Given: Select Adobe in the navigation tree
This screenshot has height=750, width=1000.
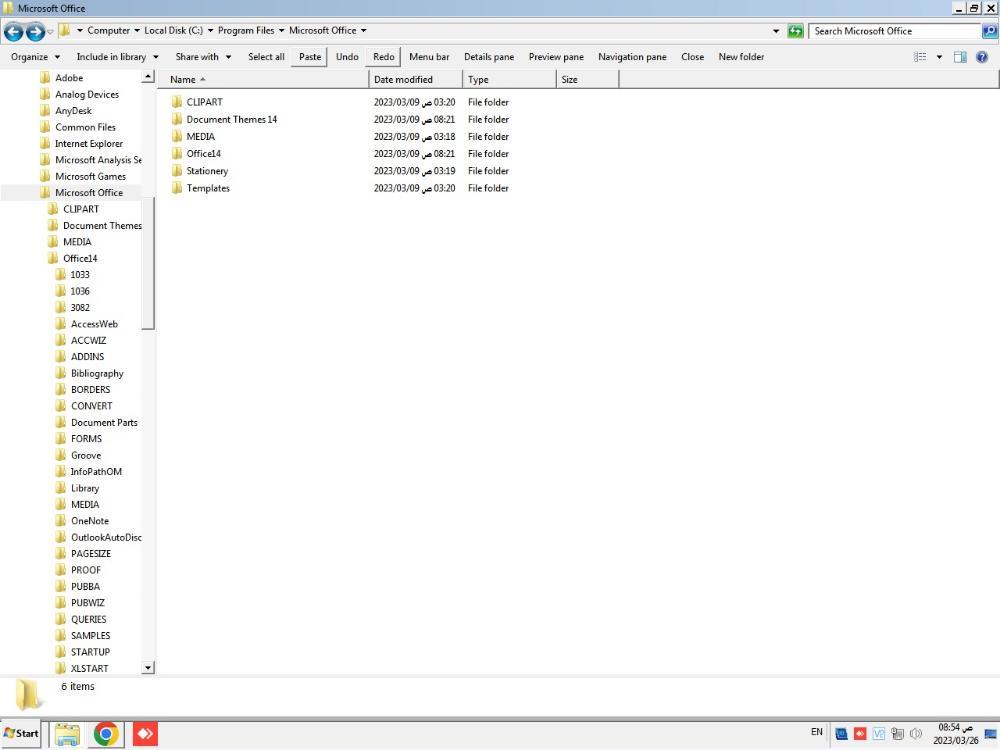Looking at the screenshot, I should [x=69, y=78].
